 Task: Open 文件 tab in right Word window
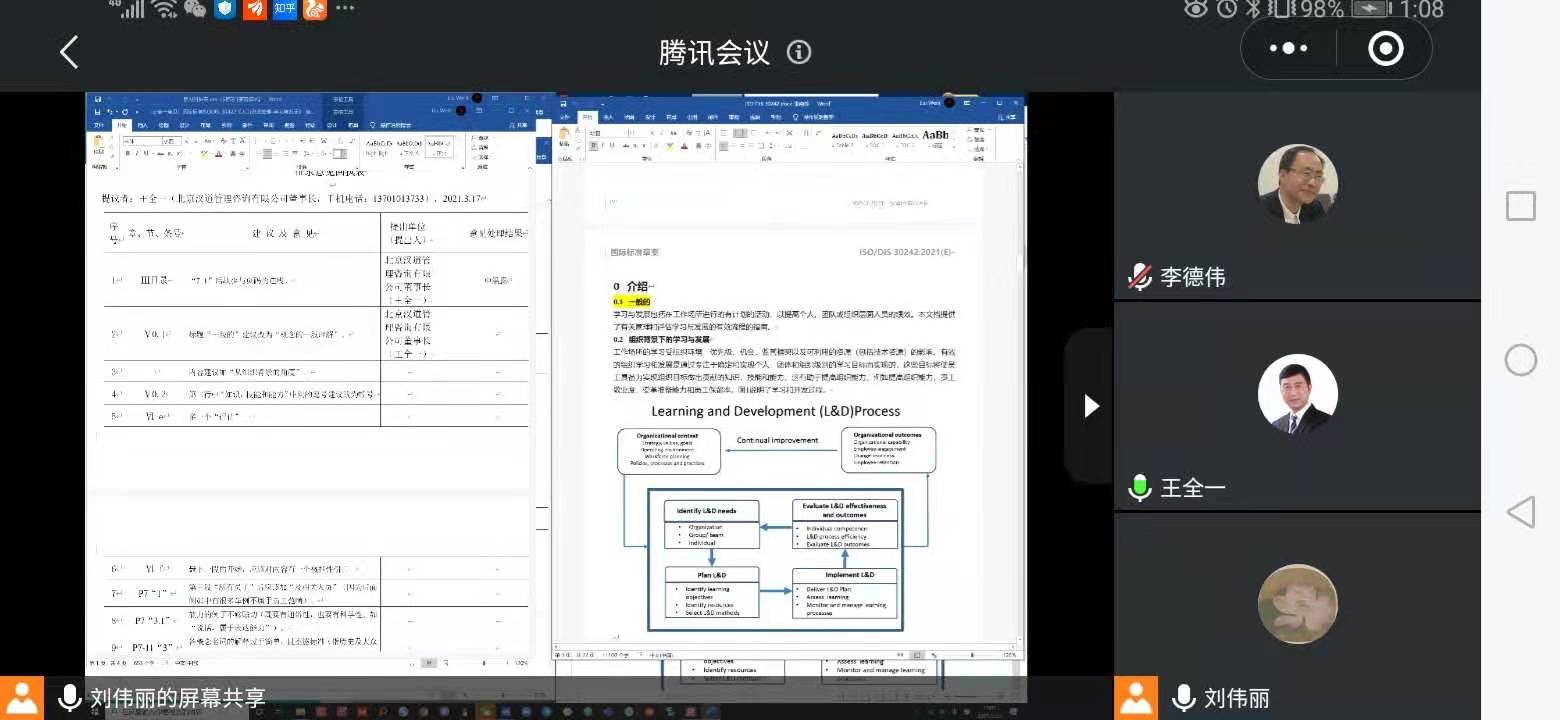[565, 118]
